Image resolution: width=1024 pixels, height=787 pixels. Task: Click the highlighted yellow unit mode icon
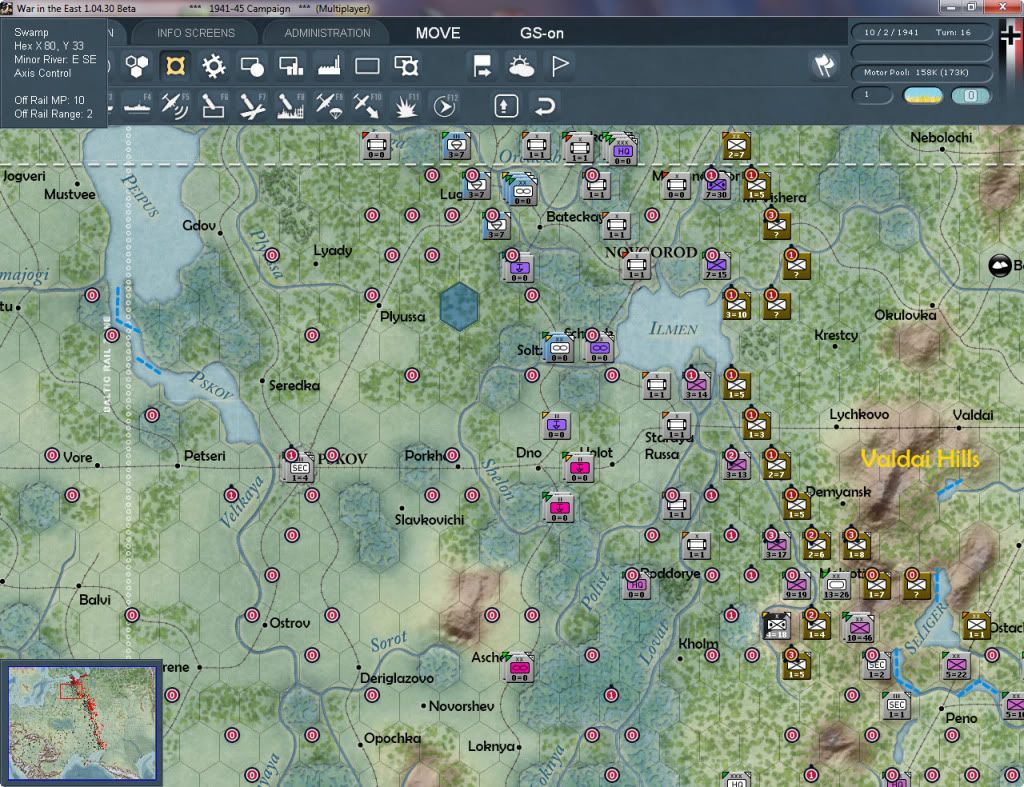(x=175, y=66)
